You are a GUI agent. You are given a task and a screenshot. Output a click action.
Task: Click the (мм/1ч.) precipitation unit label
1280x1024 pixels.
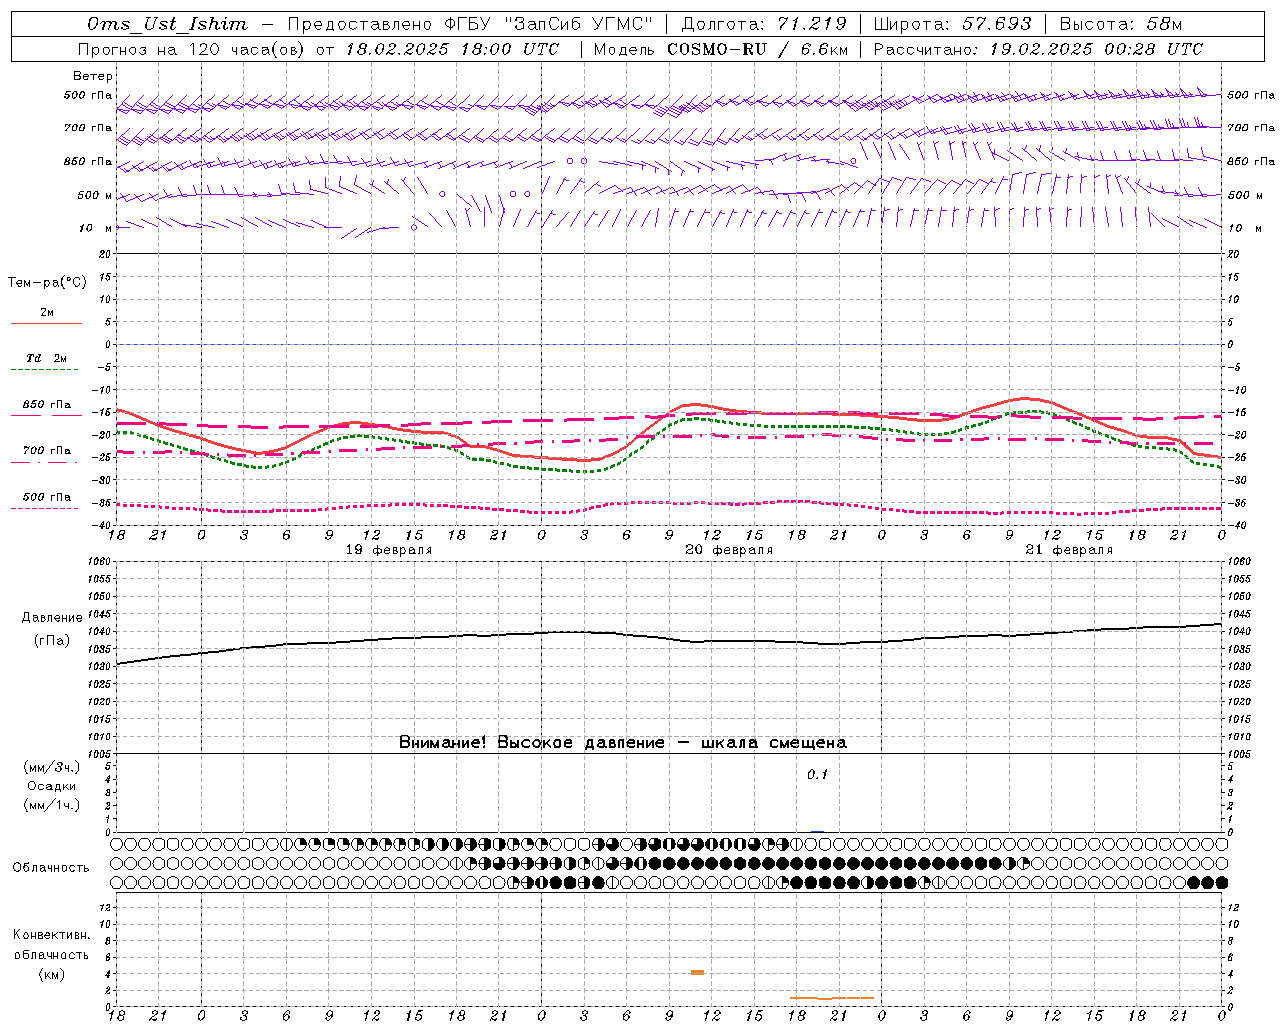pyautogui.click(x=51, y=805)
